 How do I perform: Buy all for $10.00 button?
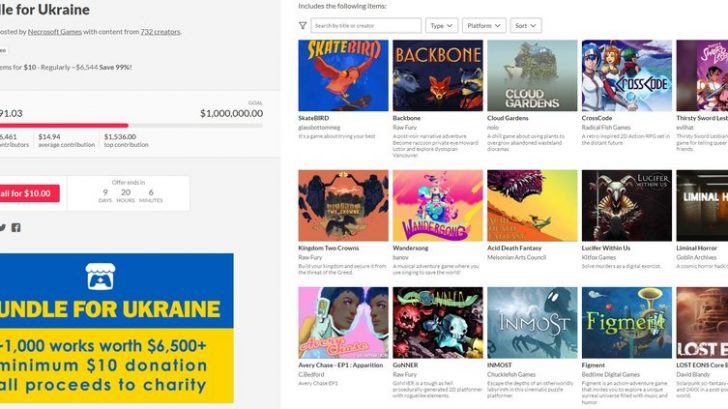29,194
